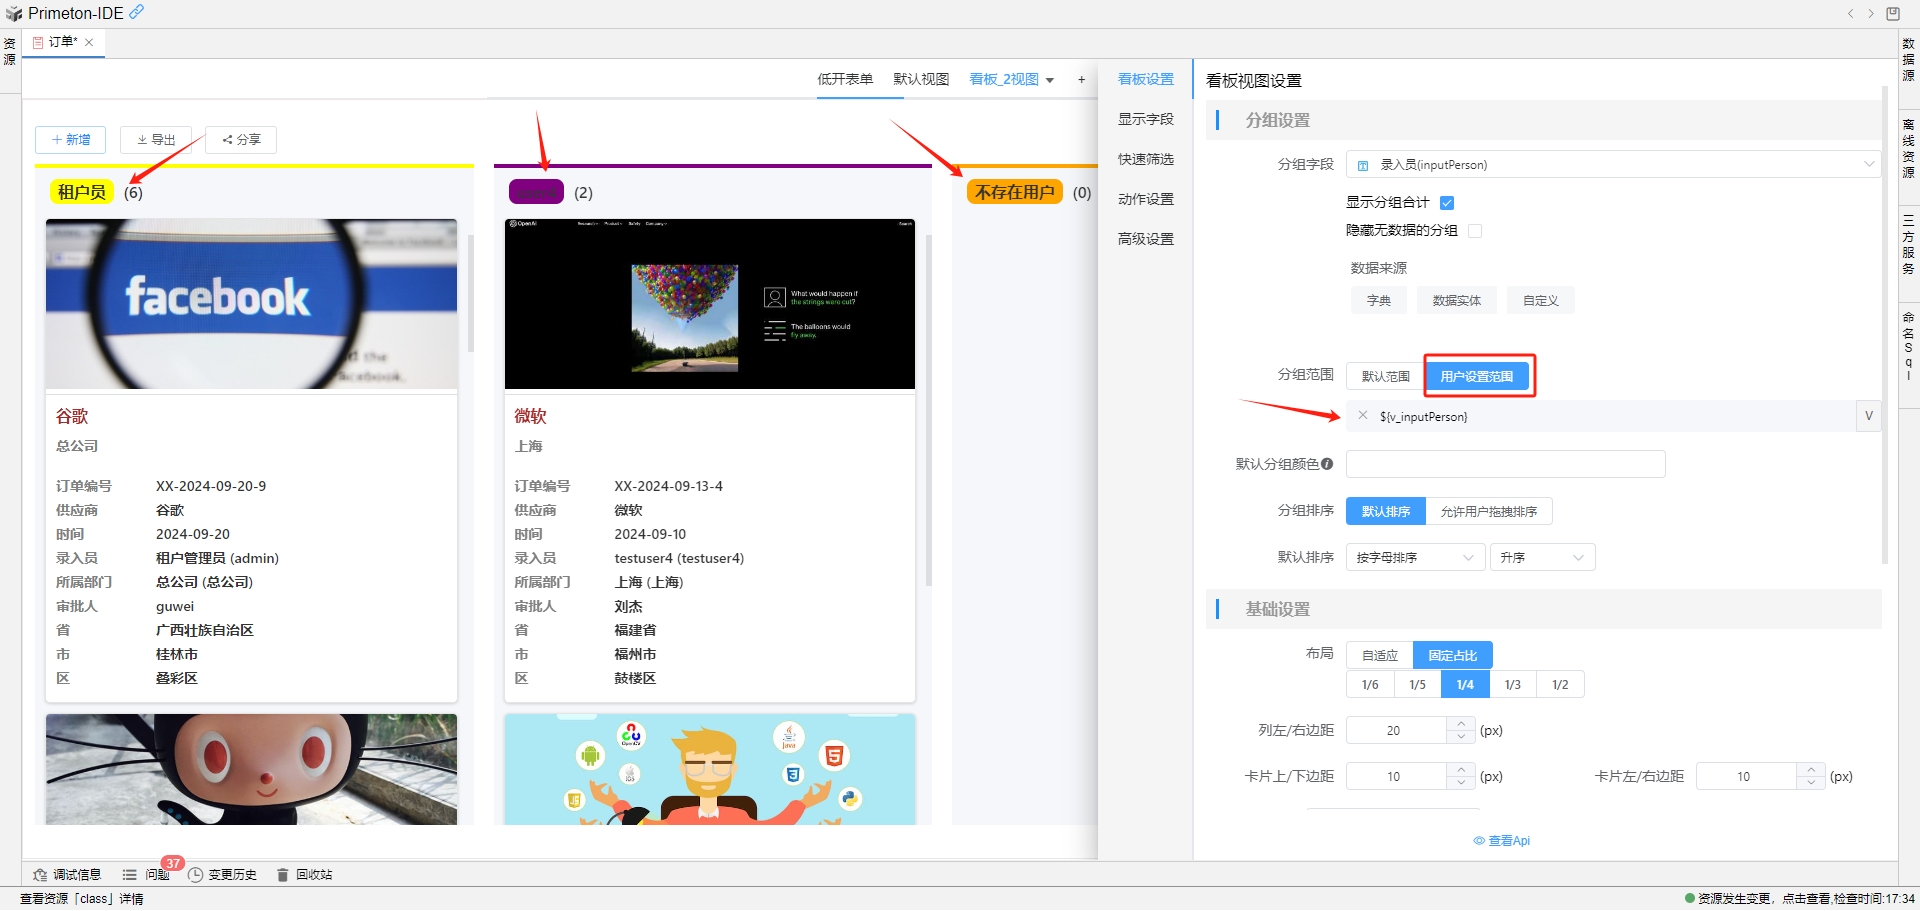Click the 新增 button
Screen dimensions: 1920x911
pyautogui.click(x=71, y=140)
